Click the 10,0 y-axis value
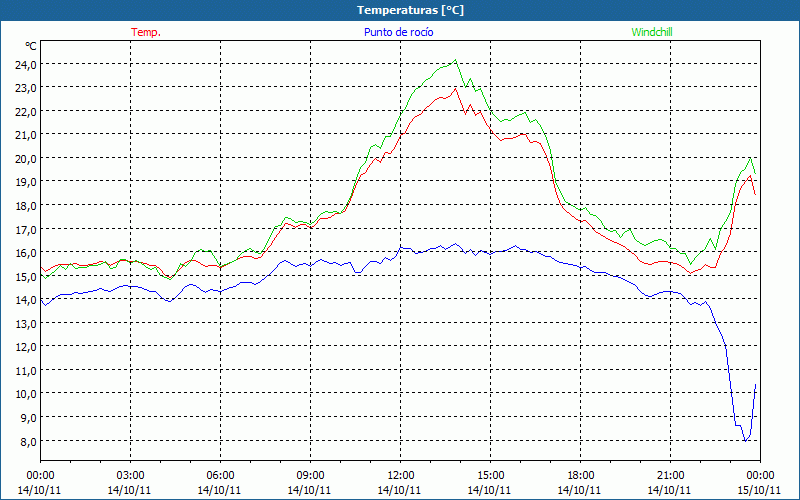The width and height of the screenshot is (800, 500). 26,394
